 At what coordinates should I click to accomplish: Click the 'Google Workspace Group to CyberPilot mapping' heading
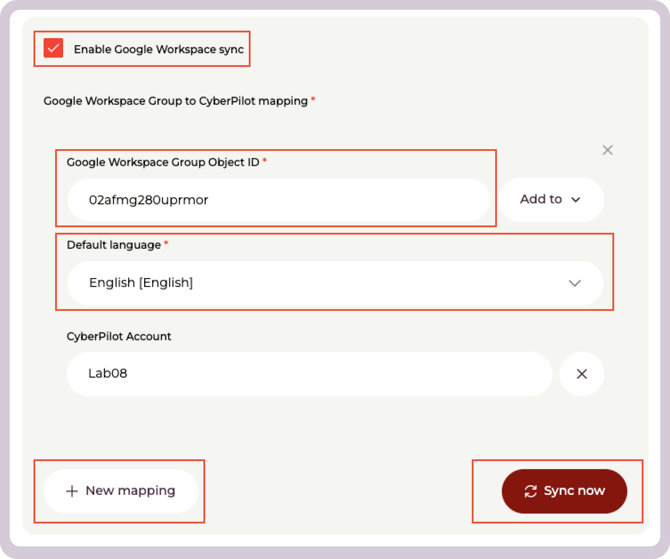pyautogui.click(x=175, y=101)
